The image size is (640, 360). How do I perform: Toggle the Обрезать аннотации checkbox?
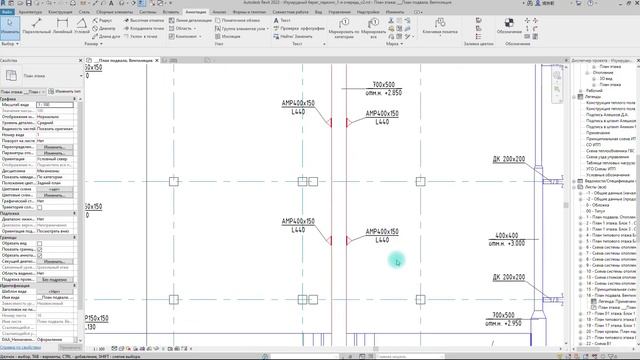pos(40,256)
